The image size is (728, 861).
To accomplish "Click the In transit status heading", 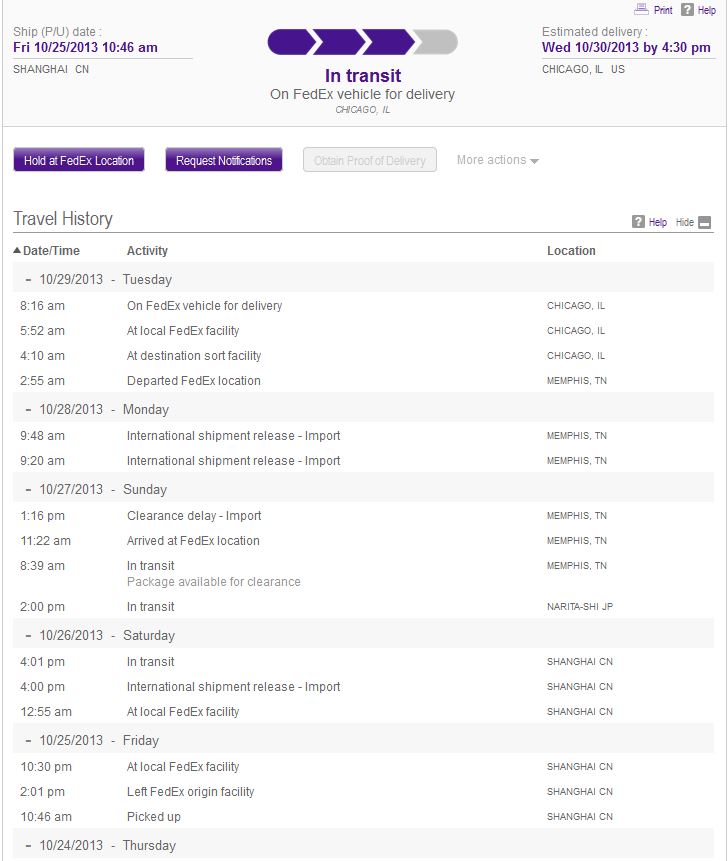I will point(363,76).
